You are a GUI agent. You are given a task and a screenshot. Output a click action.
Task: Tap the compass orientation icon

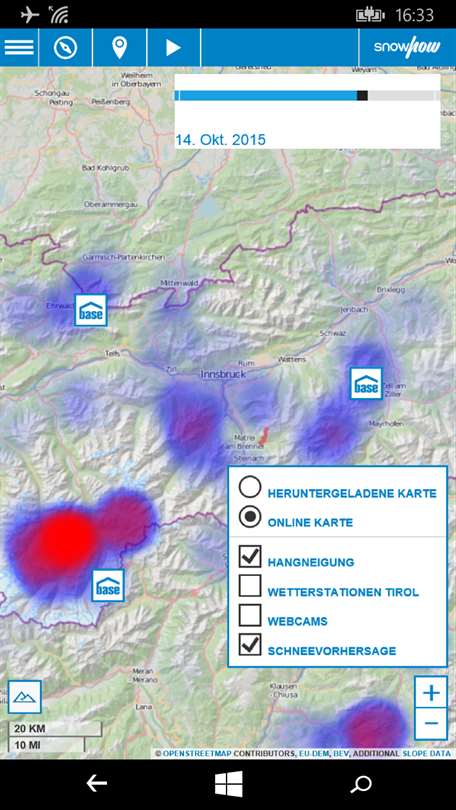pos(66,48)
